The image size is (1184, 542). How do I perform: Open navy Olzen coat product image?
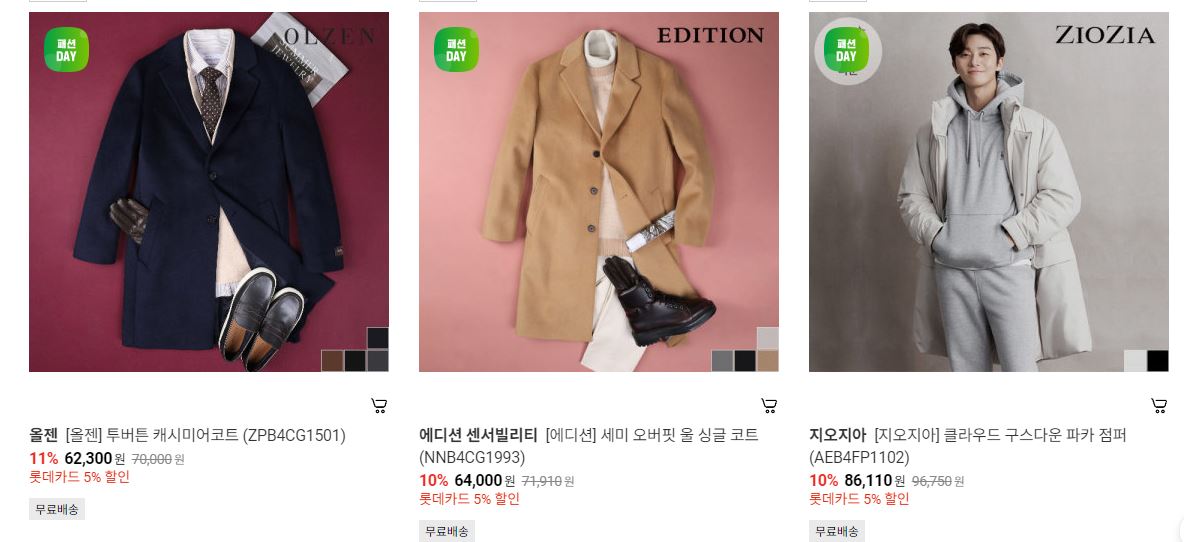pyautogui.click(x=208, y=192)
